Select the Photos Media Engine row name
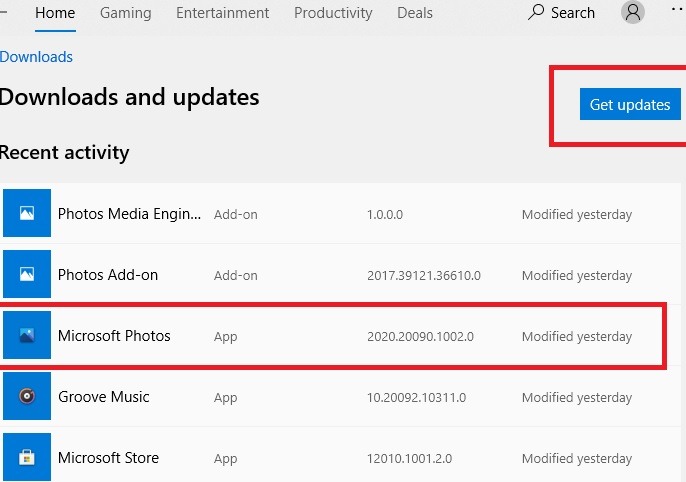This screenshot has width=686, height=482. pos(130,214)
